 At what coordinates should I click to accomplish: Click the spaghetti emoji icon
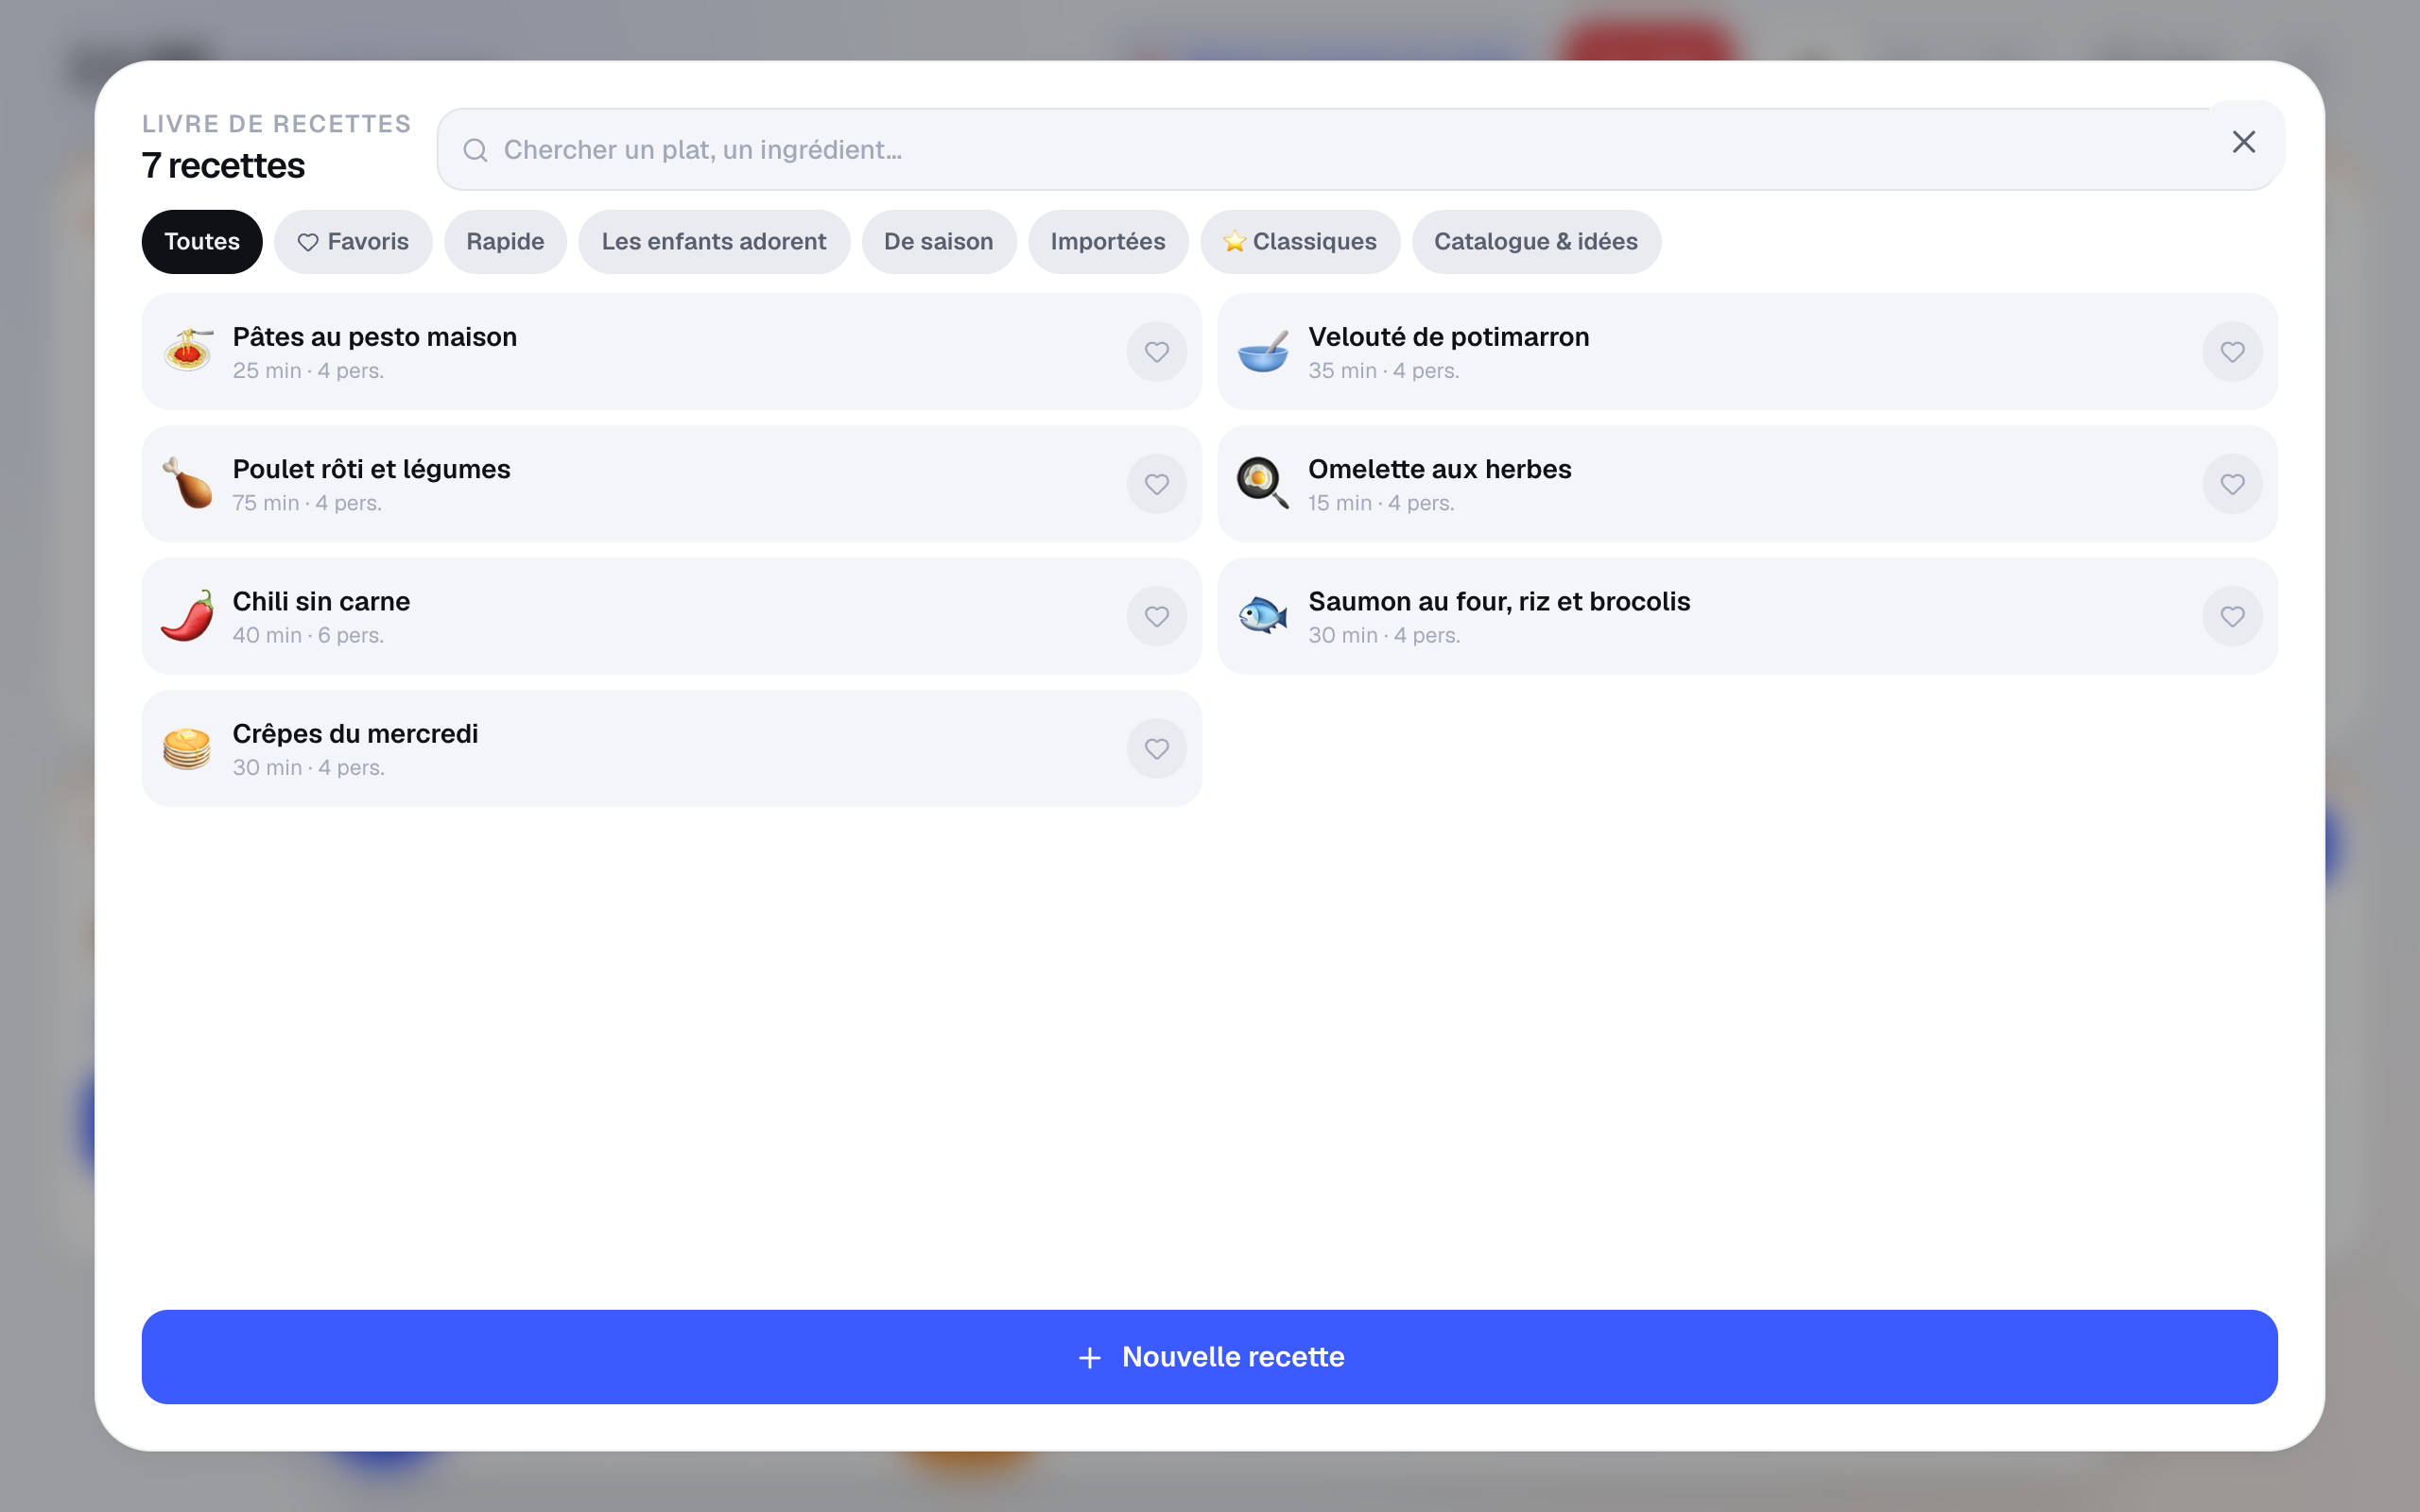pos(188,351)
